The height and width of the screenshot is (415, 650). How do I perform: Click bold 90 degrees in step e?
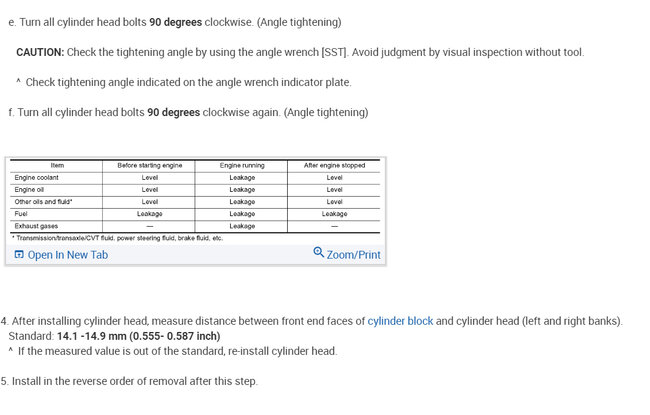174,22
